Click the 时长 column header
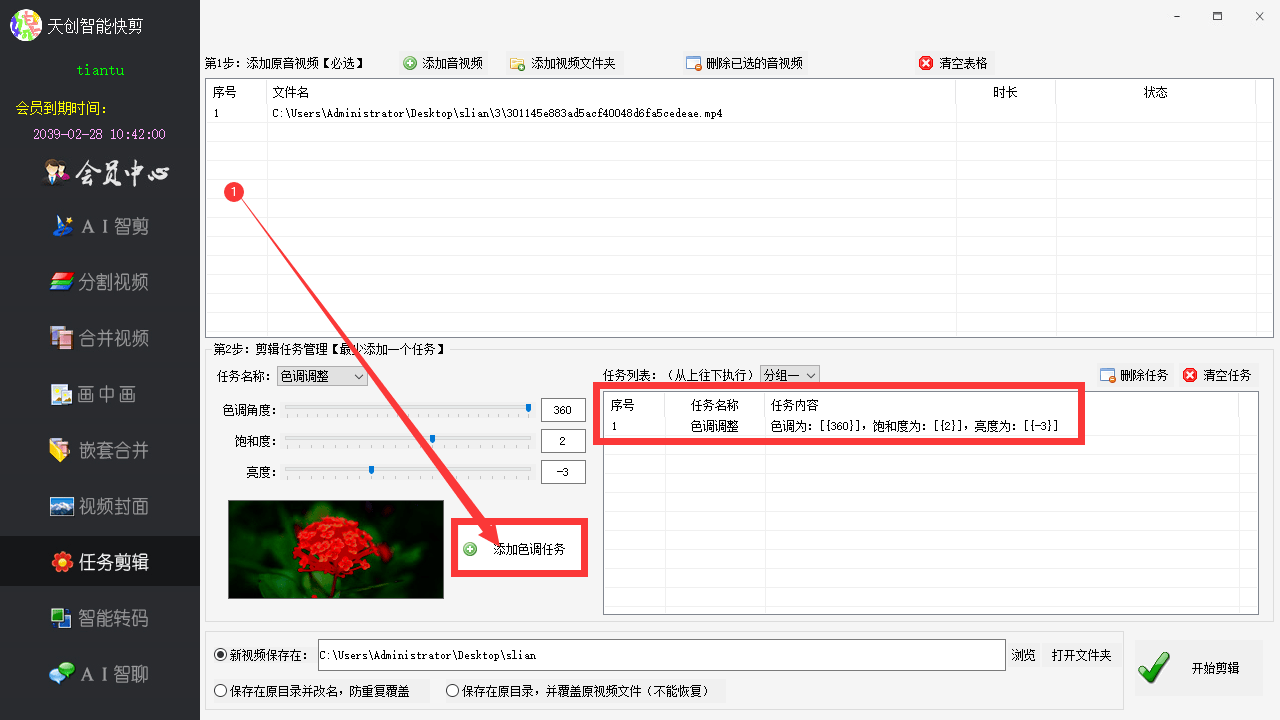The height and width of the screenshot is (720, 1280). 1005,92
